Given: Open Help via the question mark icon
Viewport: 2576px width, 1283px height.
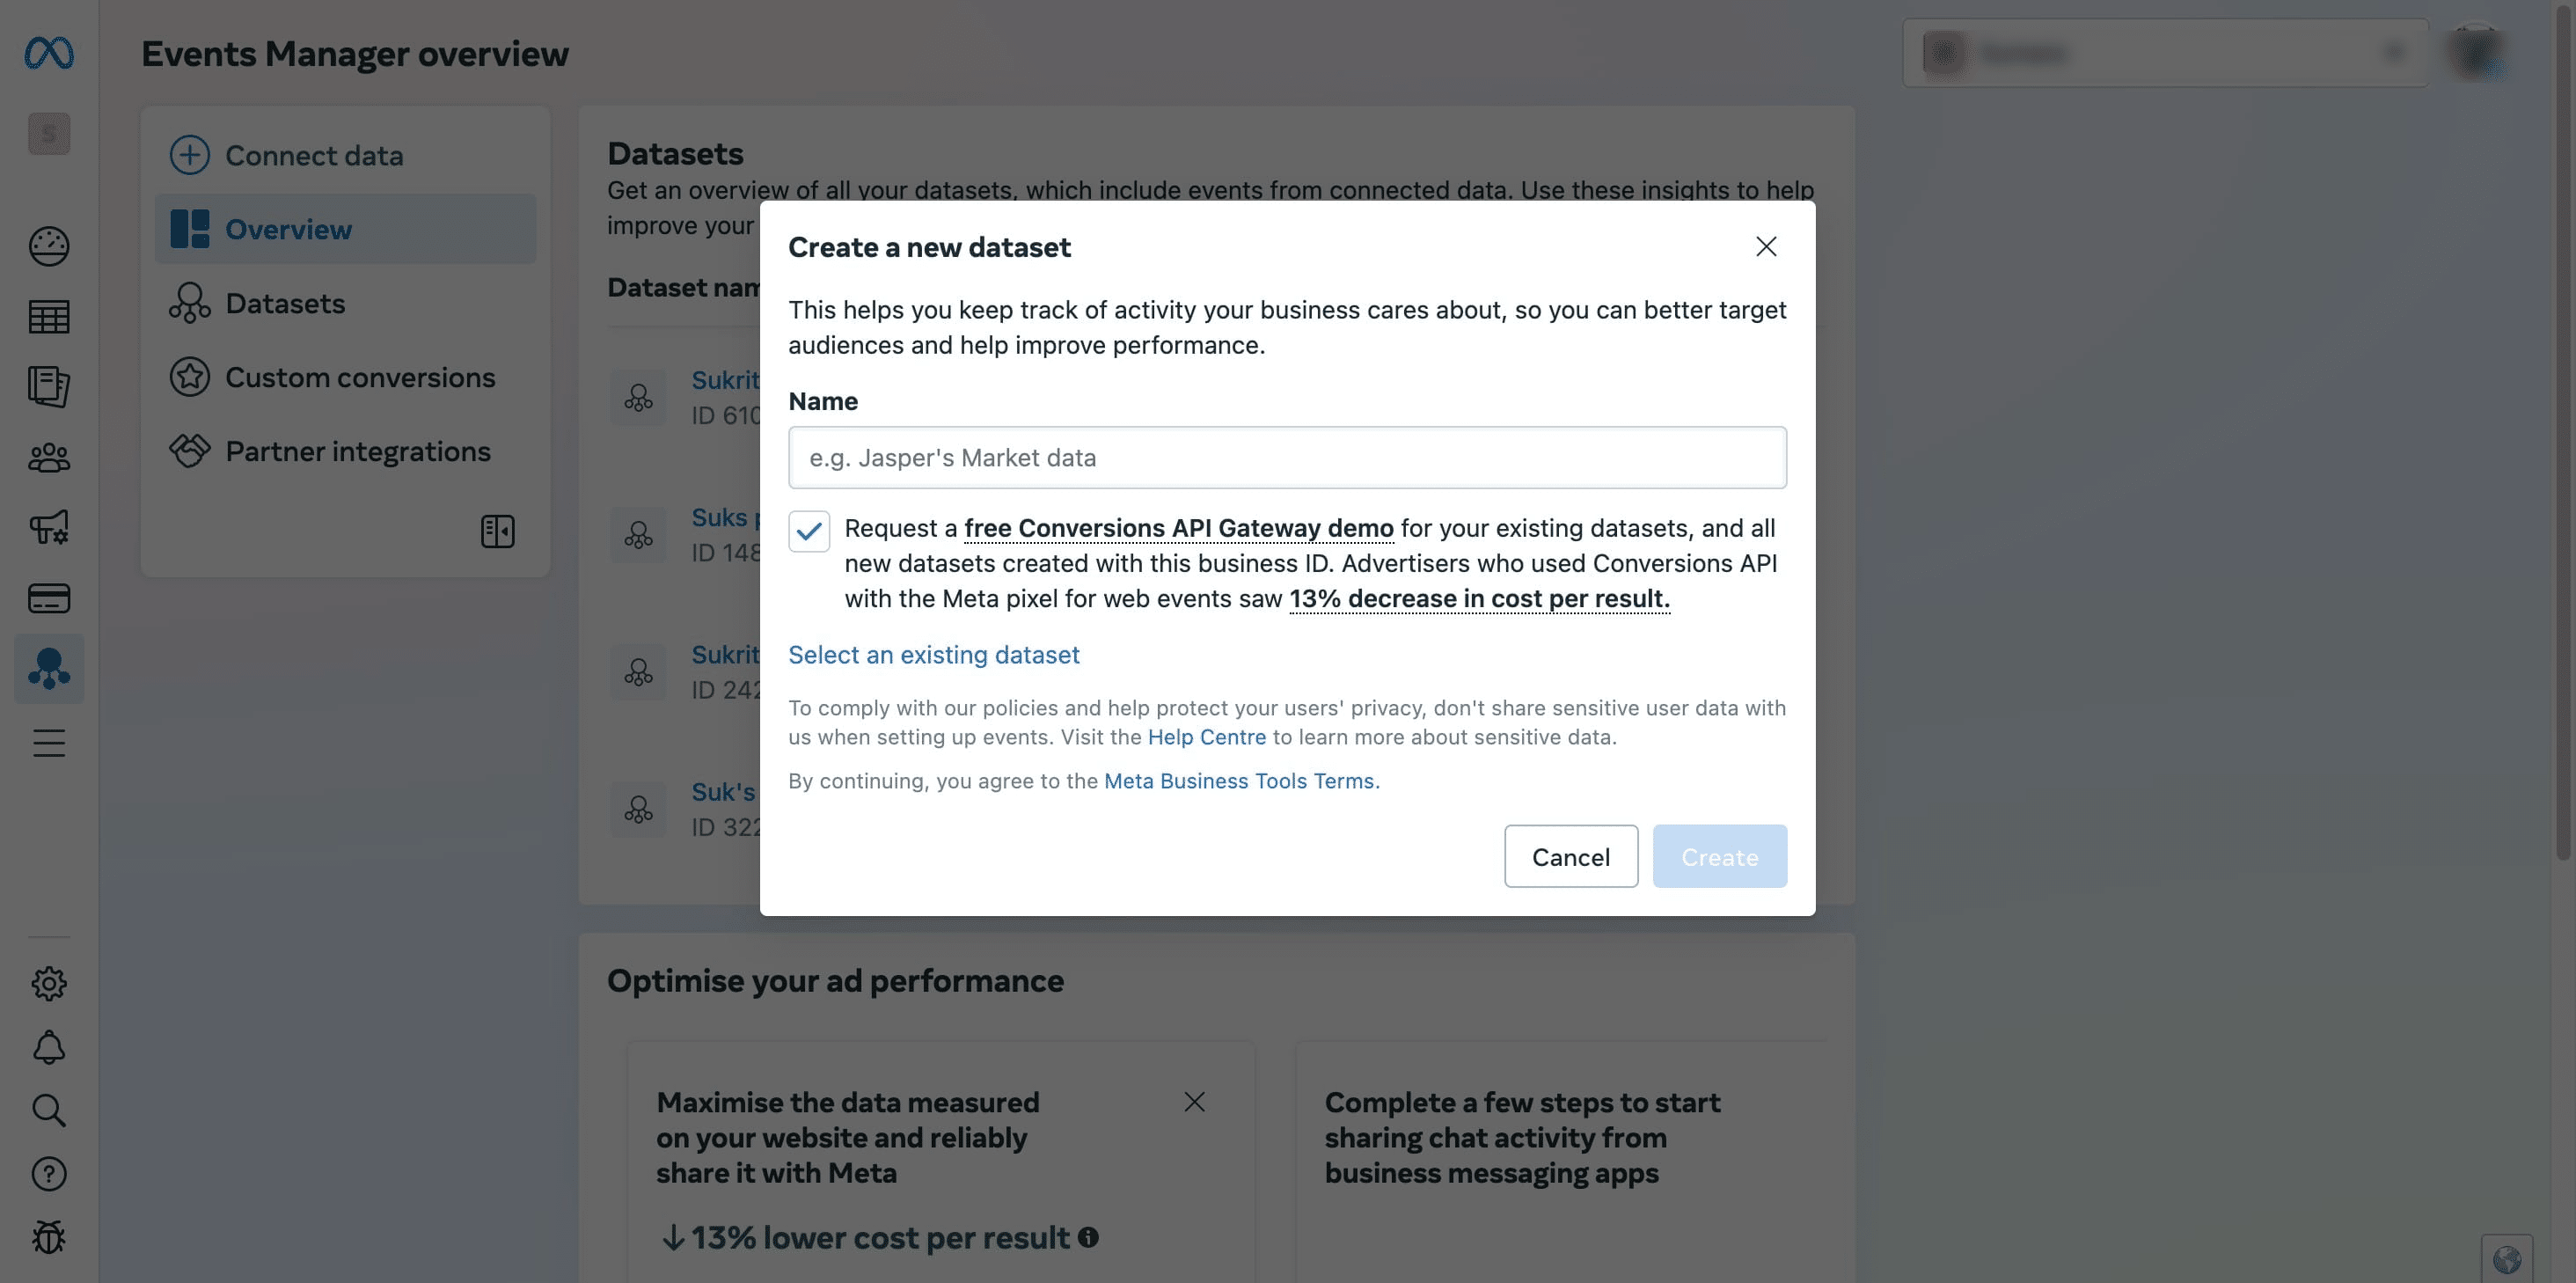Looking at the screenshot, I should pos(48,1174).
